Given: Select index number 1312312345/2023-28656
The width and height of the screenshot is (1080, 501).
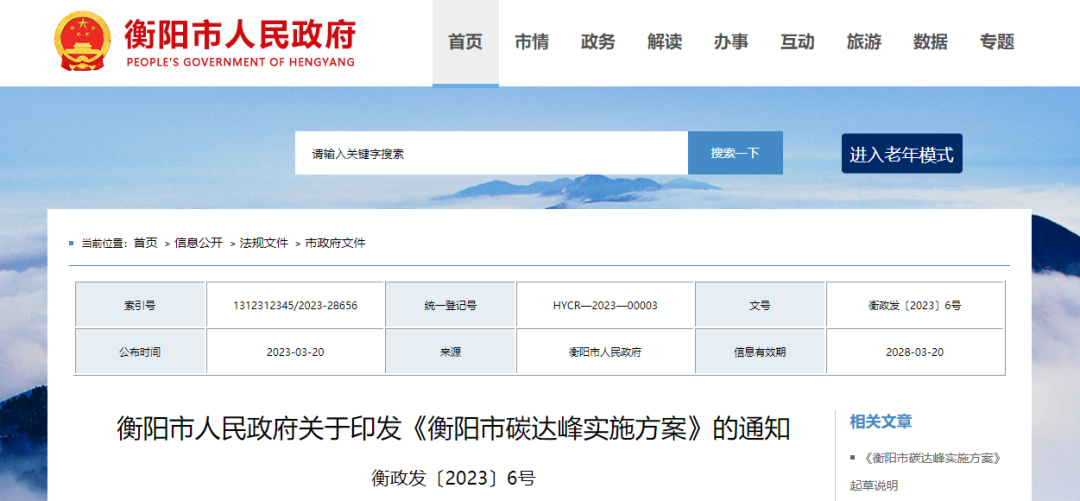Looking at the screenshot, I should point(295,305).
